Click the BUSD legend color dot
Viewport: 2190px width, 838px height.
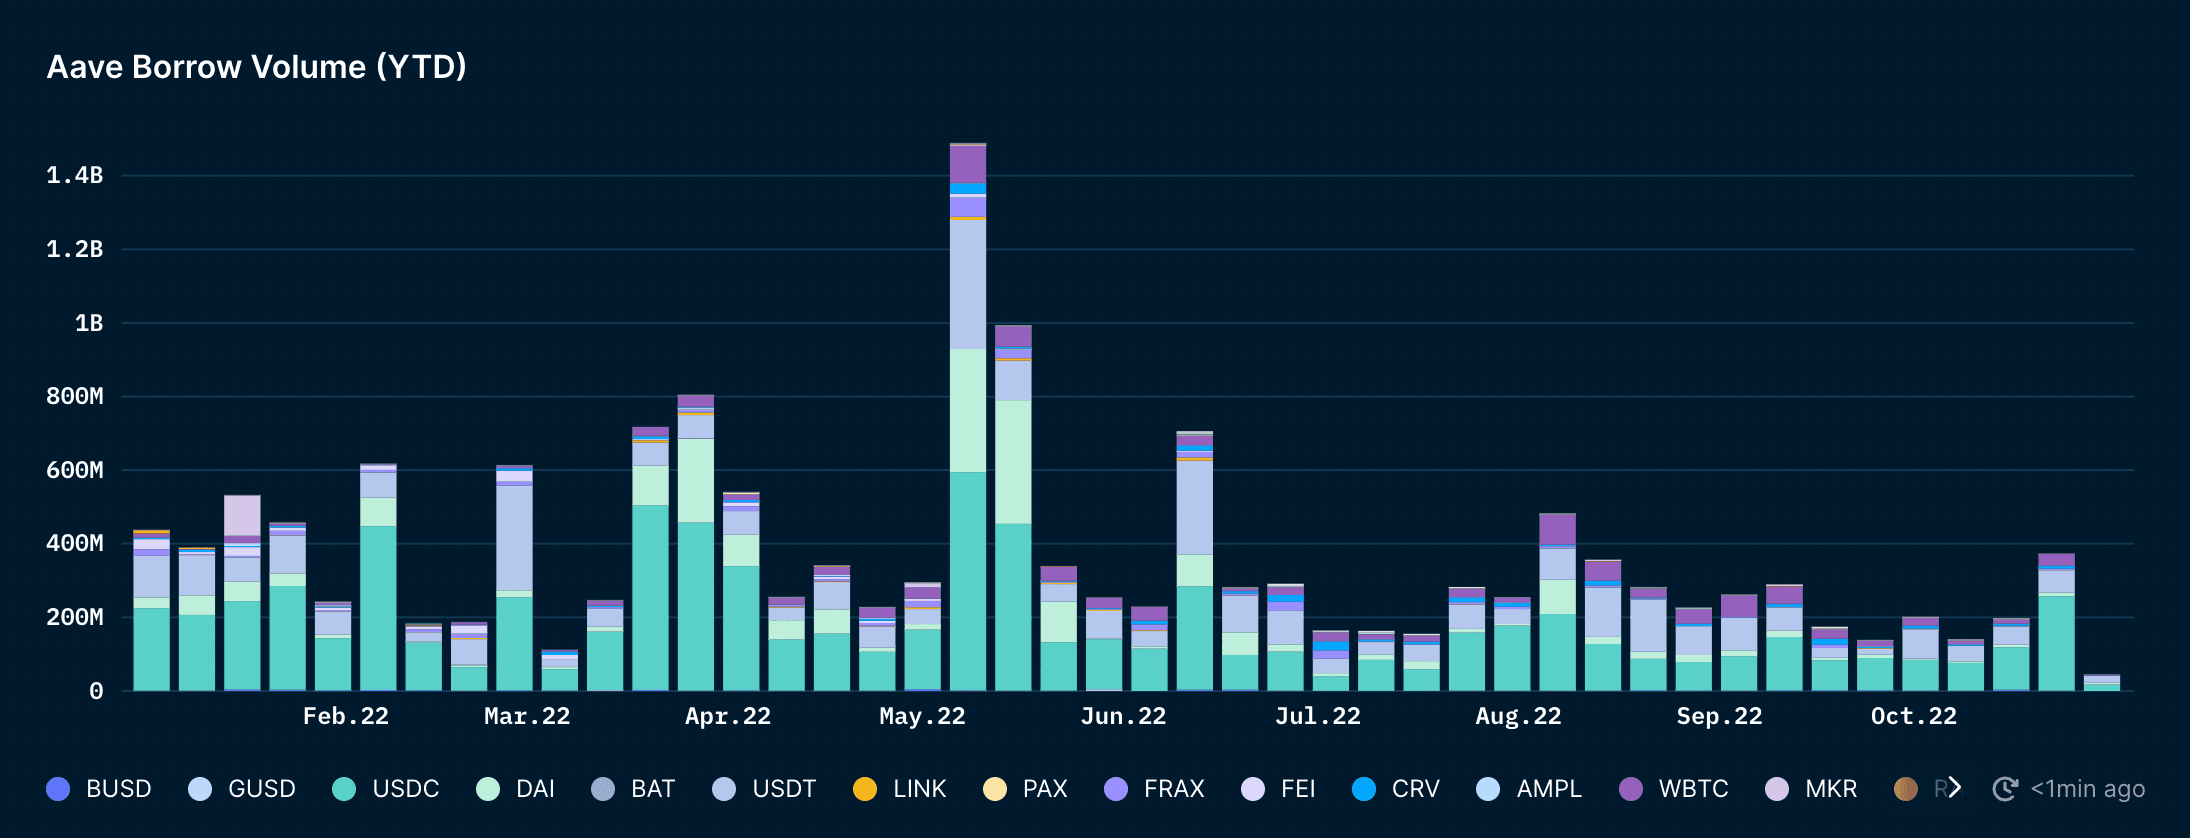coord(59,789)
